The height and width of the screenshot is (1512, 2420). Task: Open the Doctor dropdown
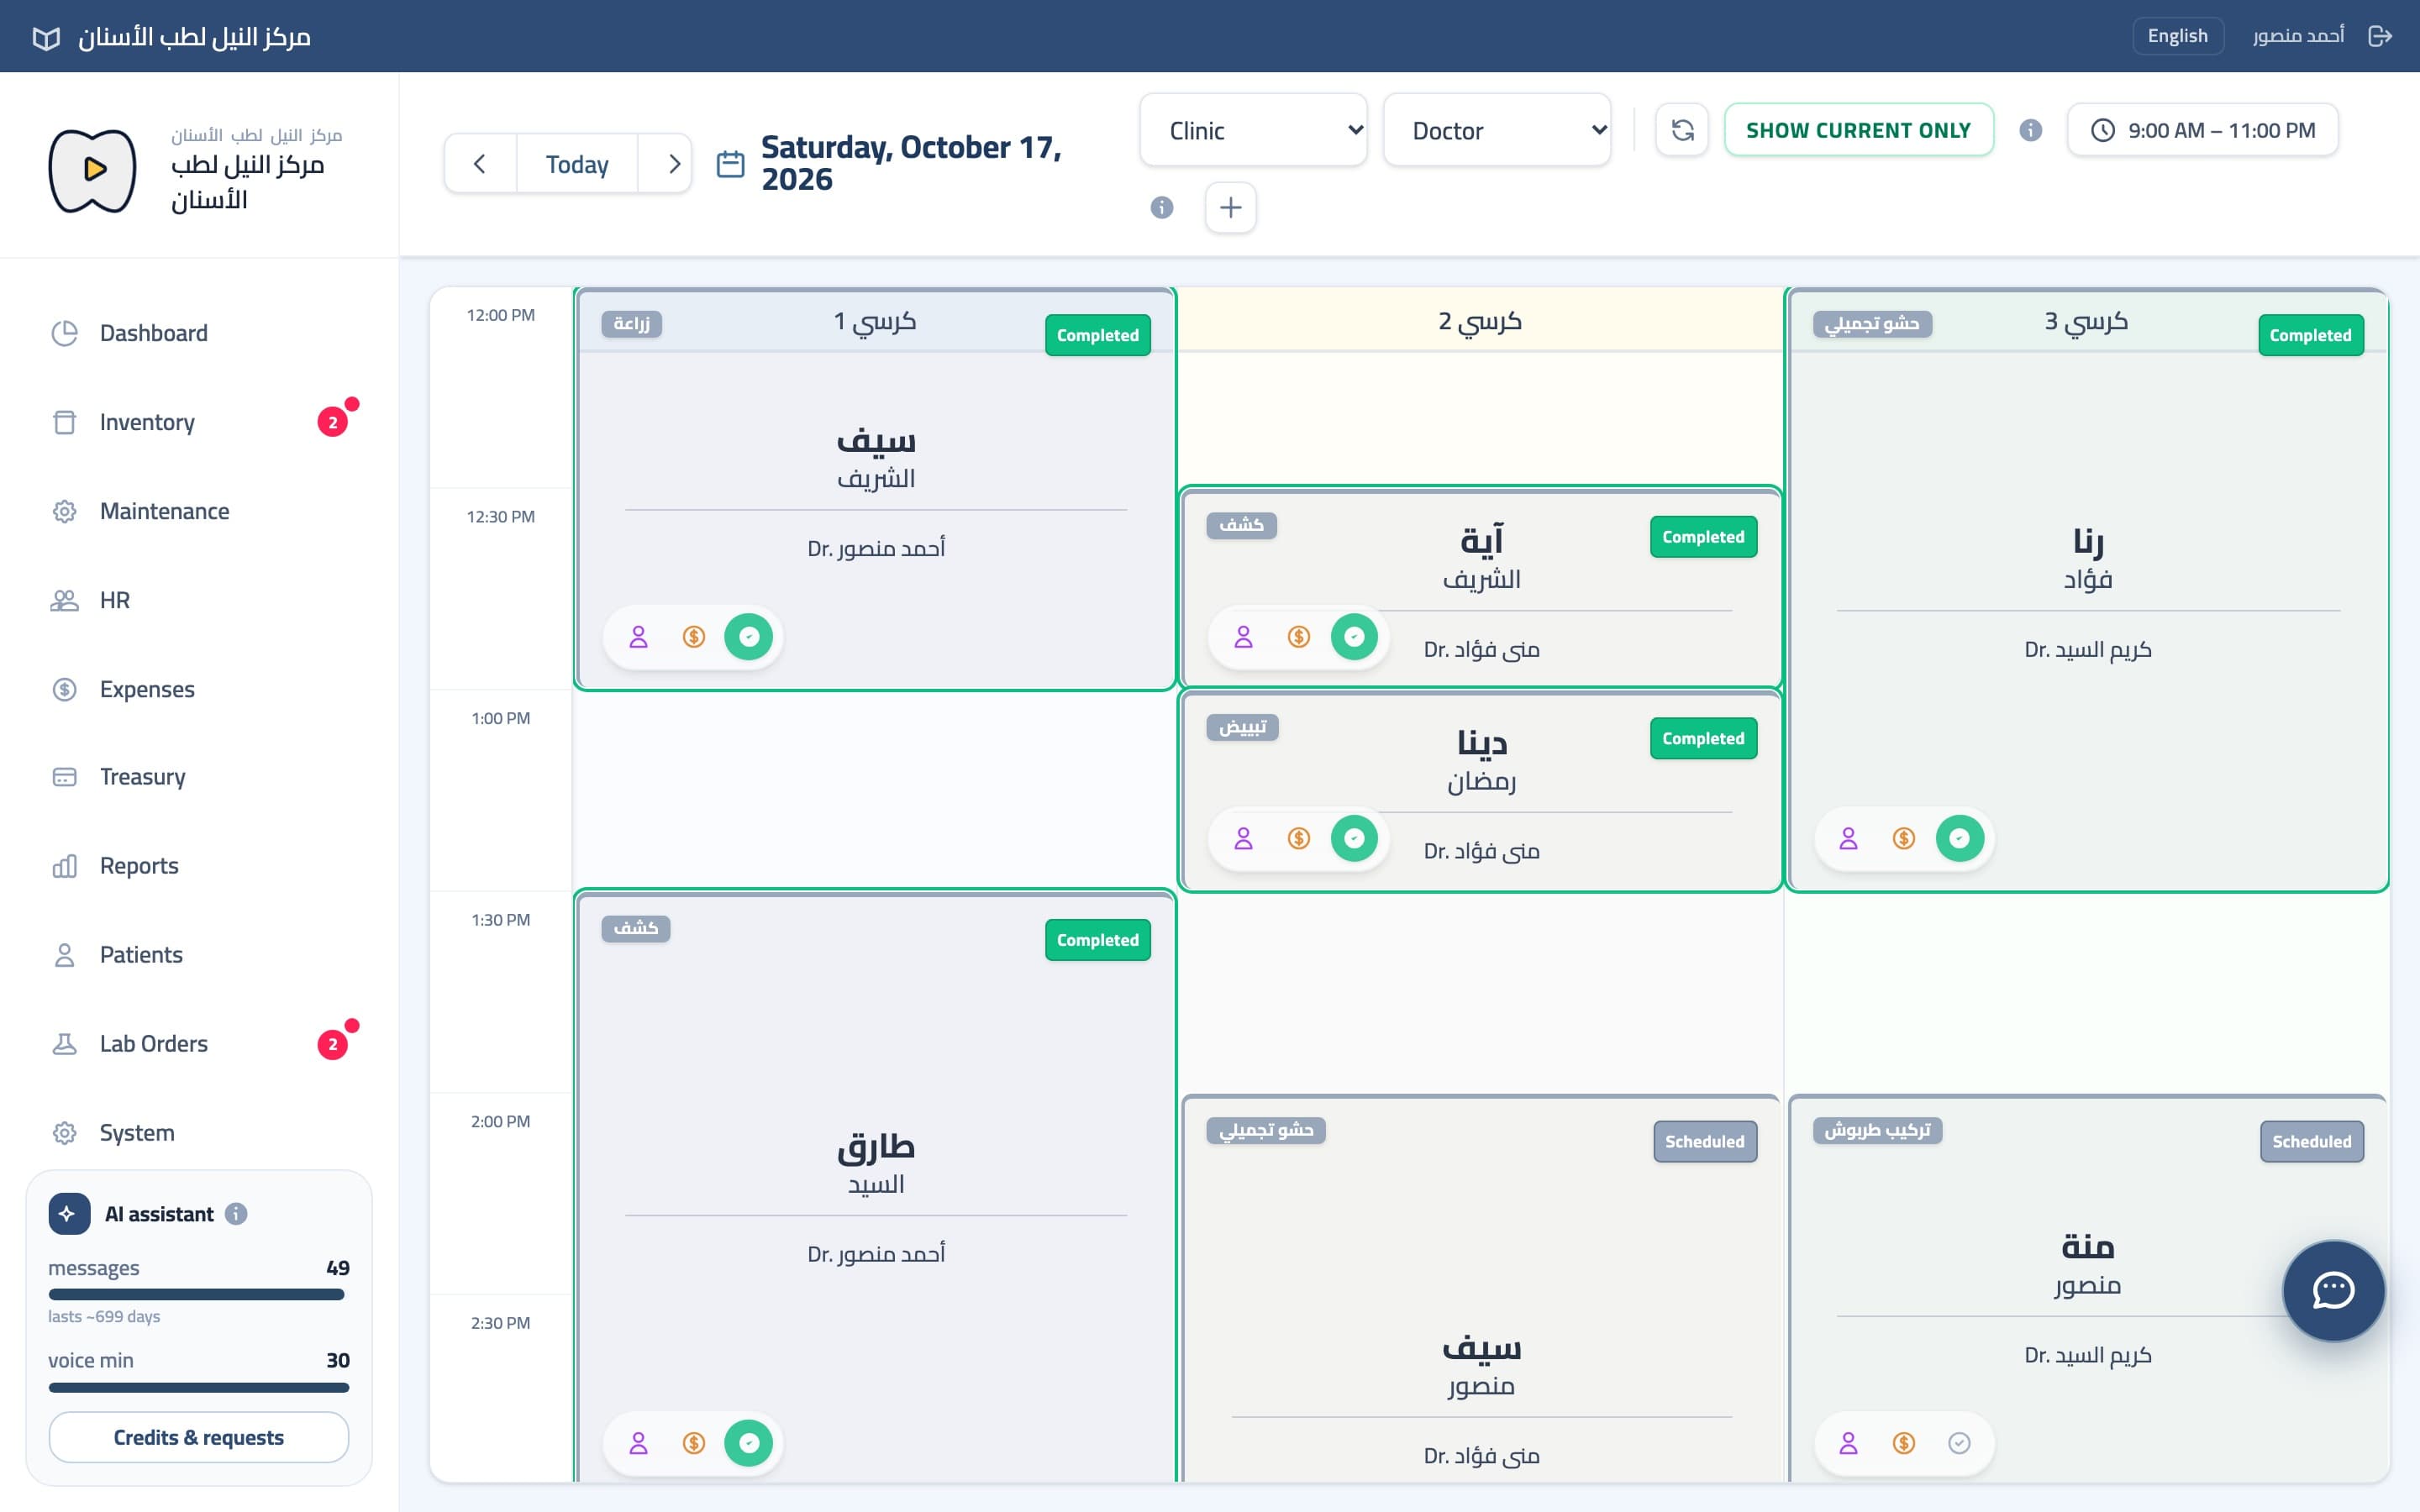[1496, 130]
